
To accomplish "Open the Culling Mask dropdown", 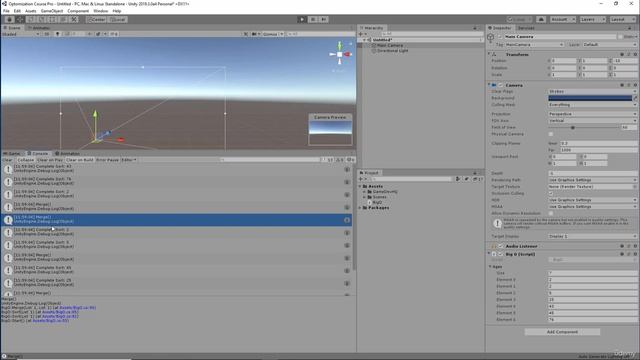I will 593,105.
